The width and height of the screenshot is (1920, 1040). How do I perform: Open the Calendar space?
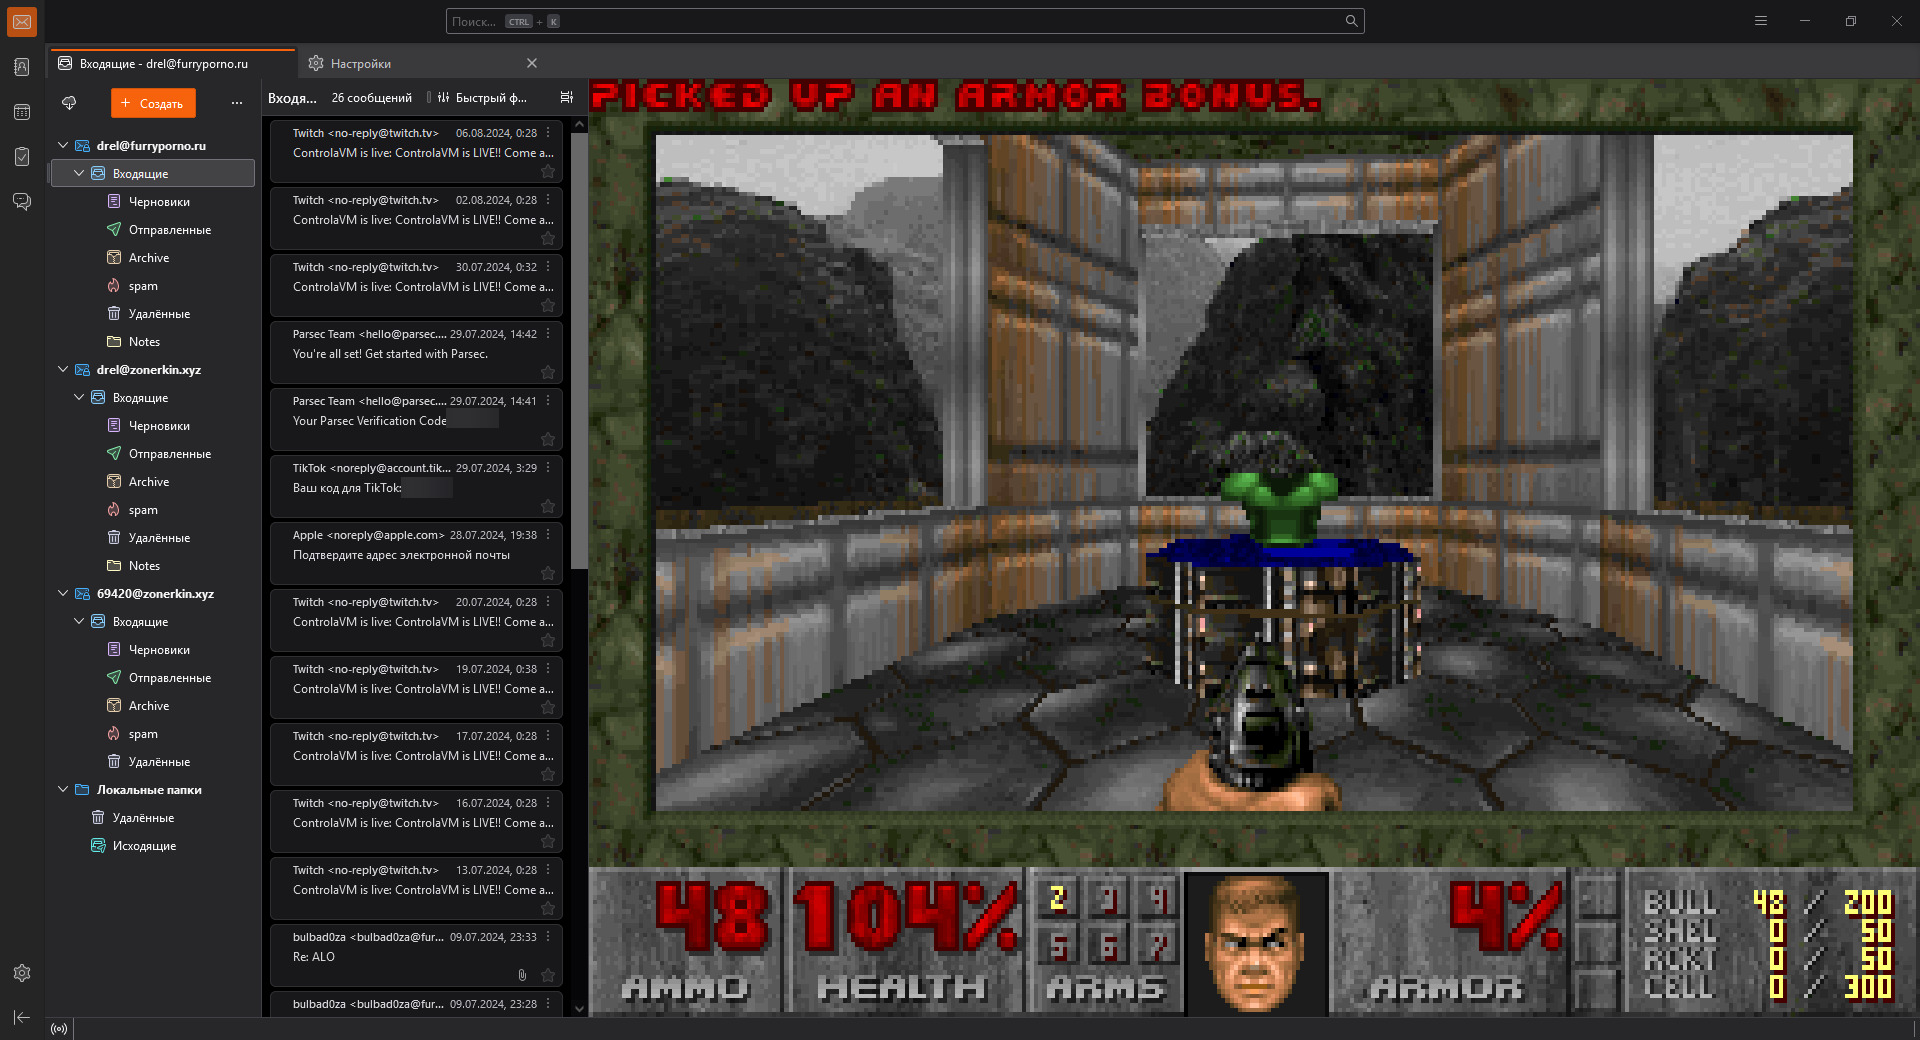[x=22, y=112]
